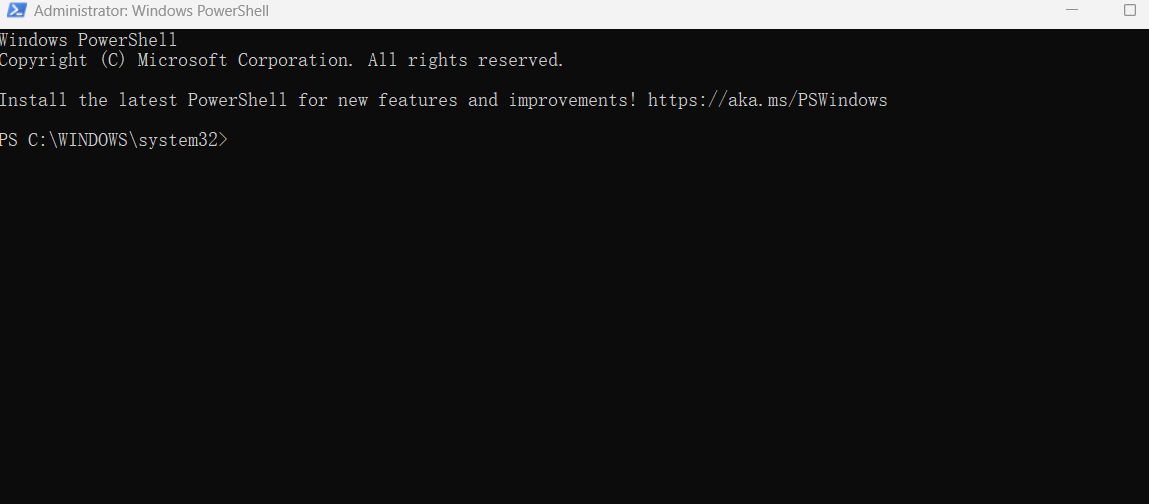The height and width of the screenshot is (504, 1149).
Task: Click the 'Microsoft Corporation.' text
Action: click(x=246, y=60)
